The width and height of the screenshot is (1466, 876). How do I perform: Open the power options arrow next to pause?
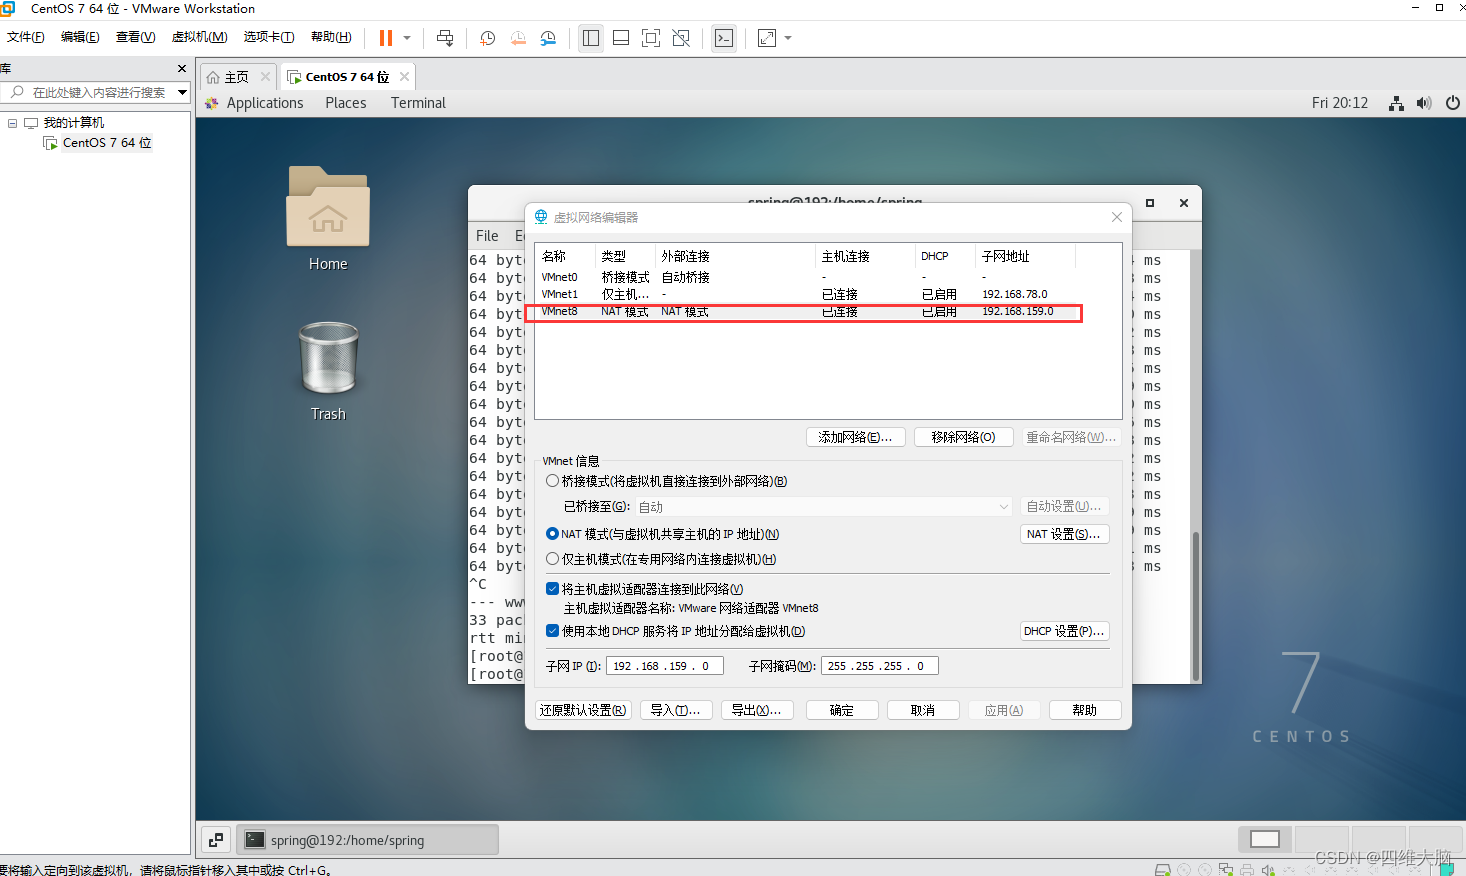click(x=407, y=38)
